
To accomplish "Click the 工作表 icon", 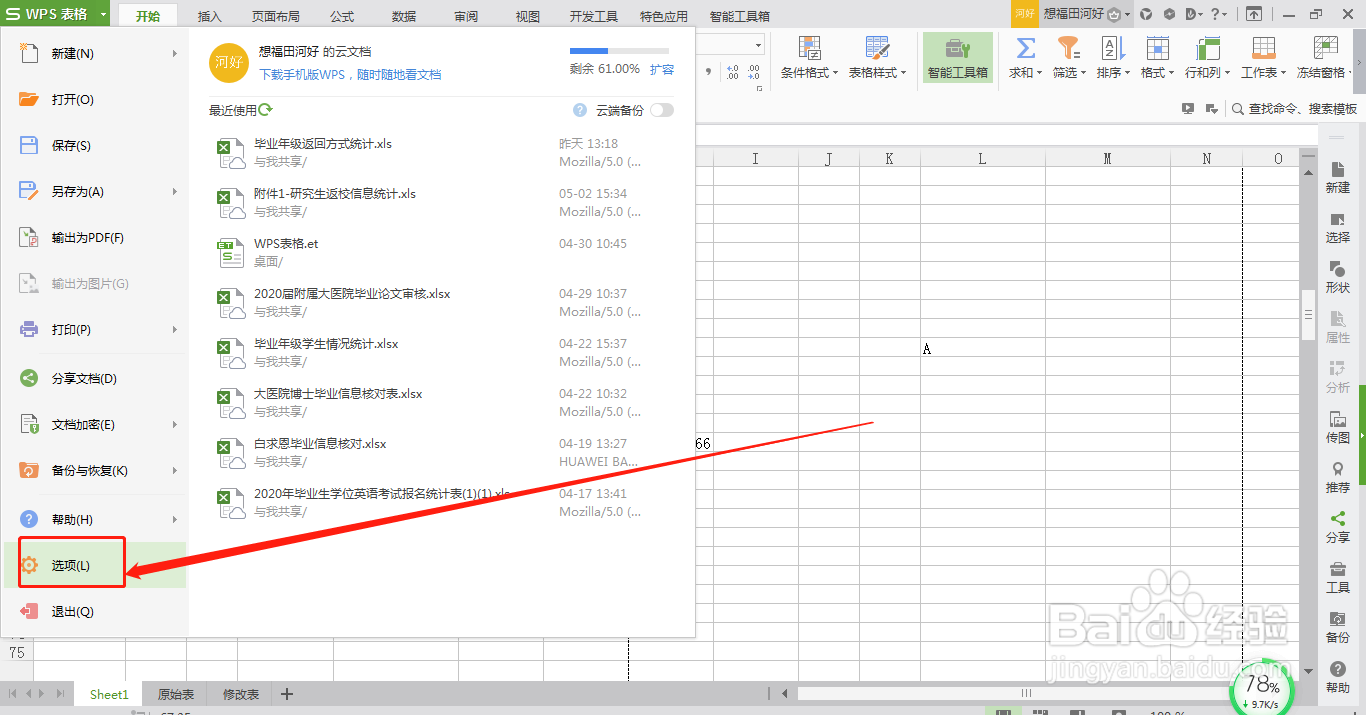I will 1263,48.
